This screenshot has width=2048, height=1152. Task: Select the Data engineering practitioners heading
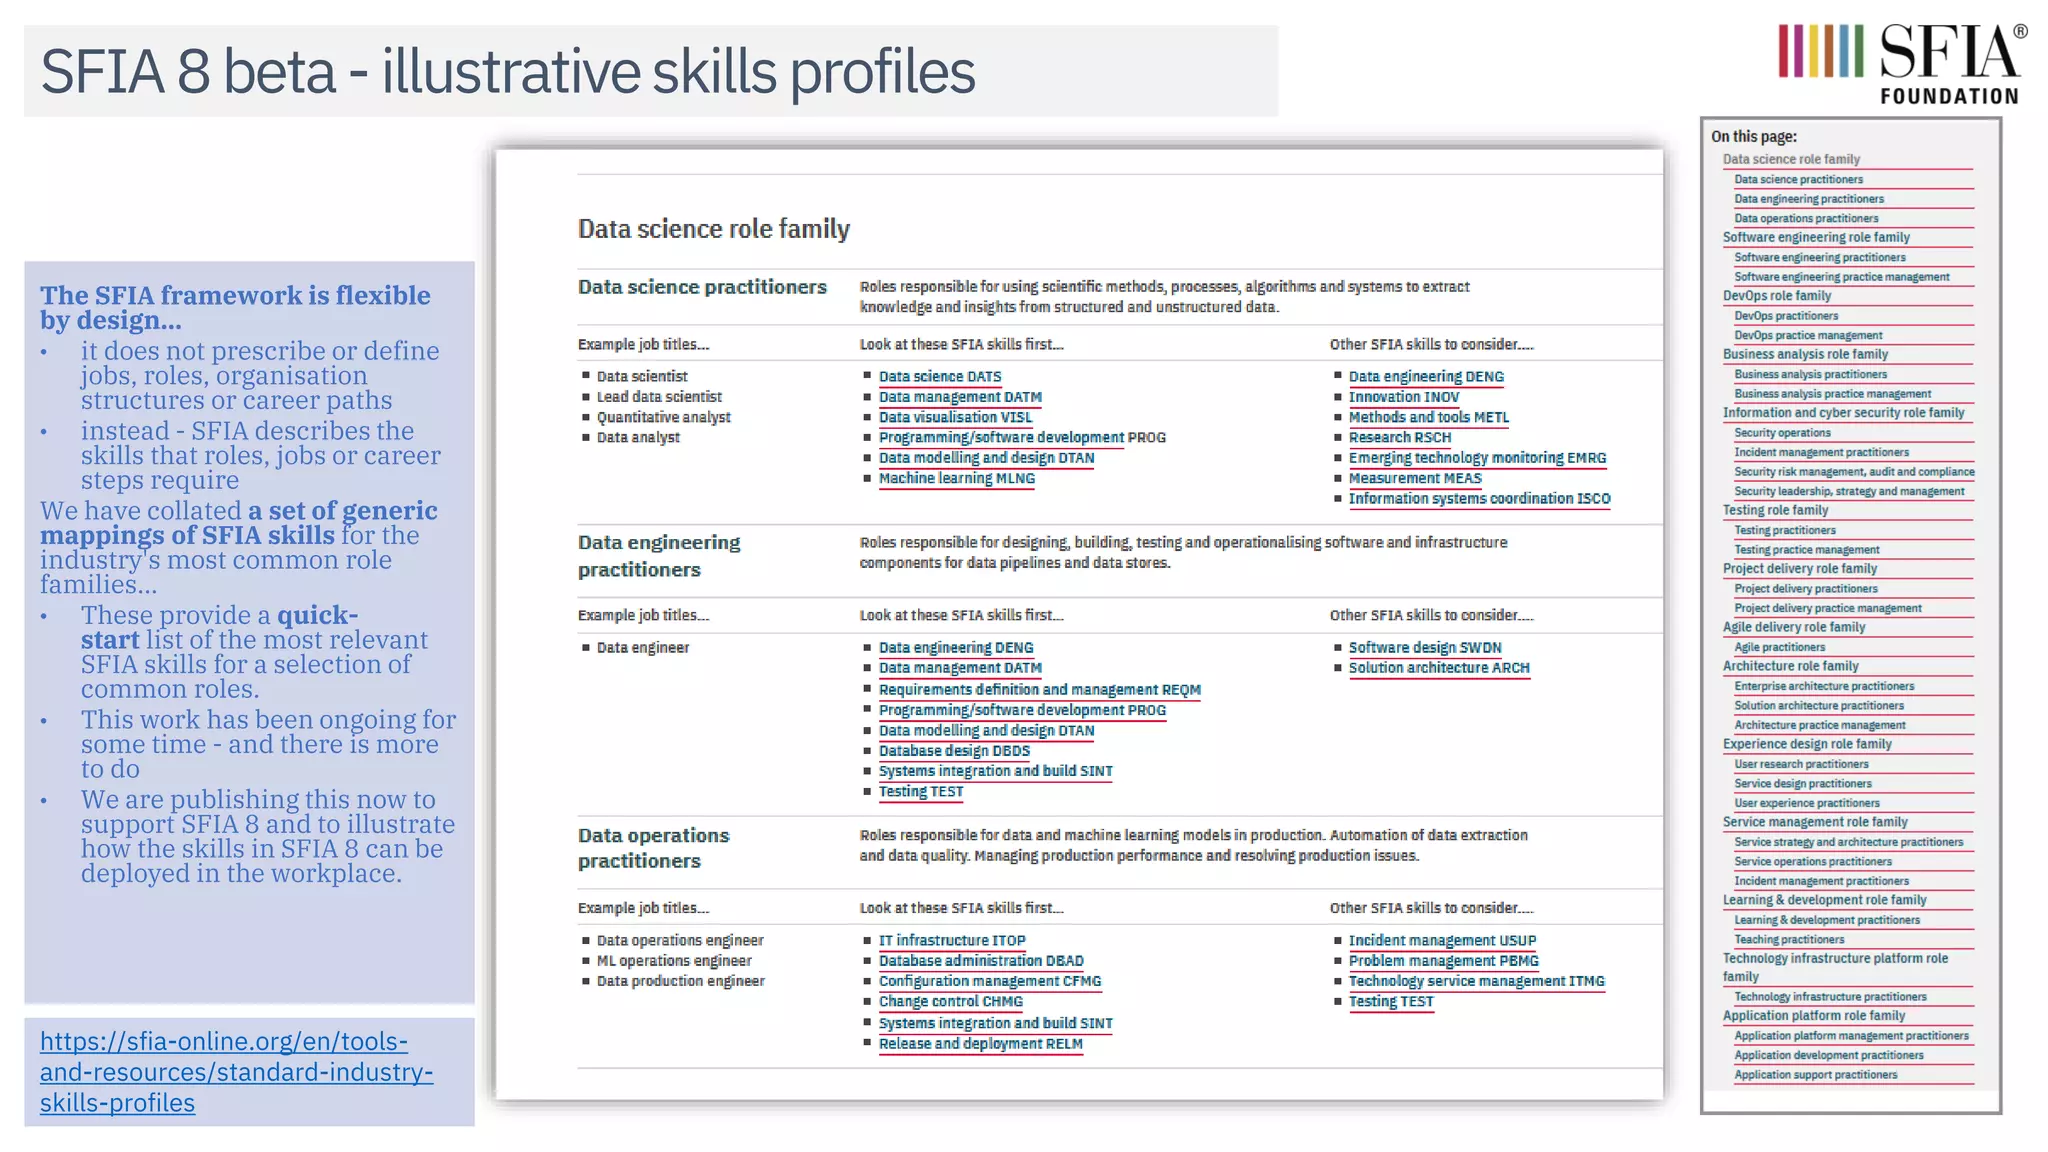(x=659, y=556)
